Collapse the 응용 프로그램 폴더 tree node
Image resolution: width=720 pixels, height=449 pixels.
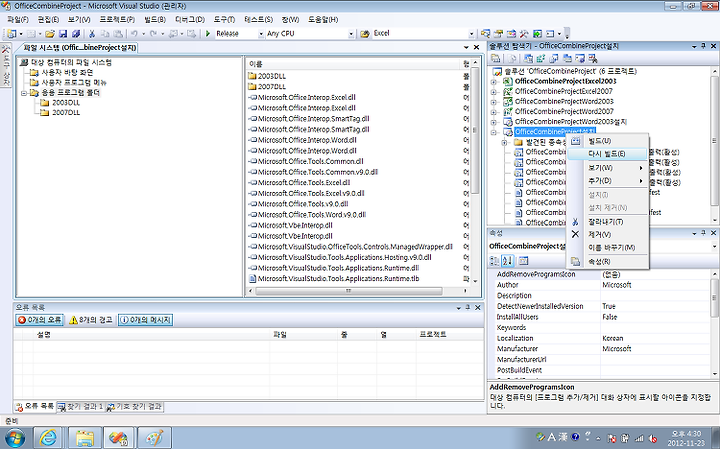pyautogui.click(x=24, y=93)
